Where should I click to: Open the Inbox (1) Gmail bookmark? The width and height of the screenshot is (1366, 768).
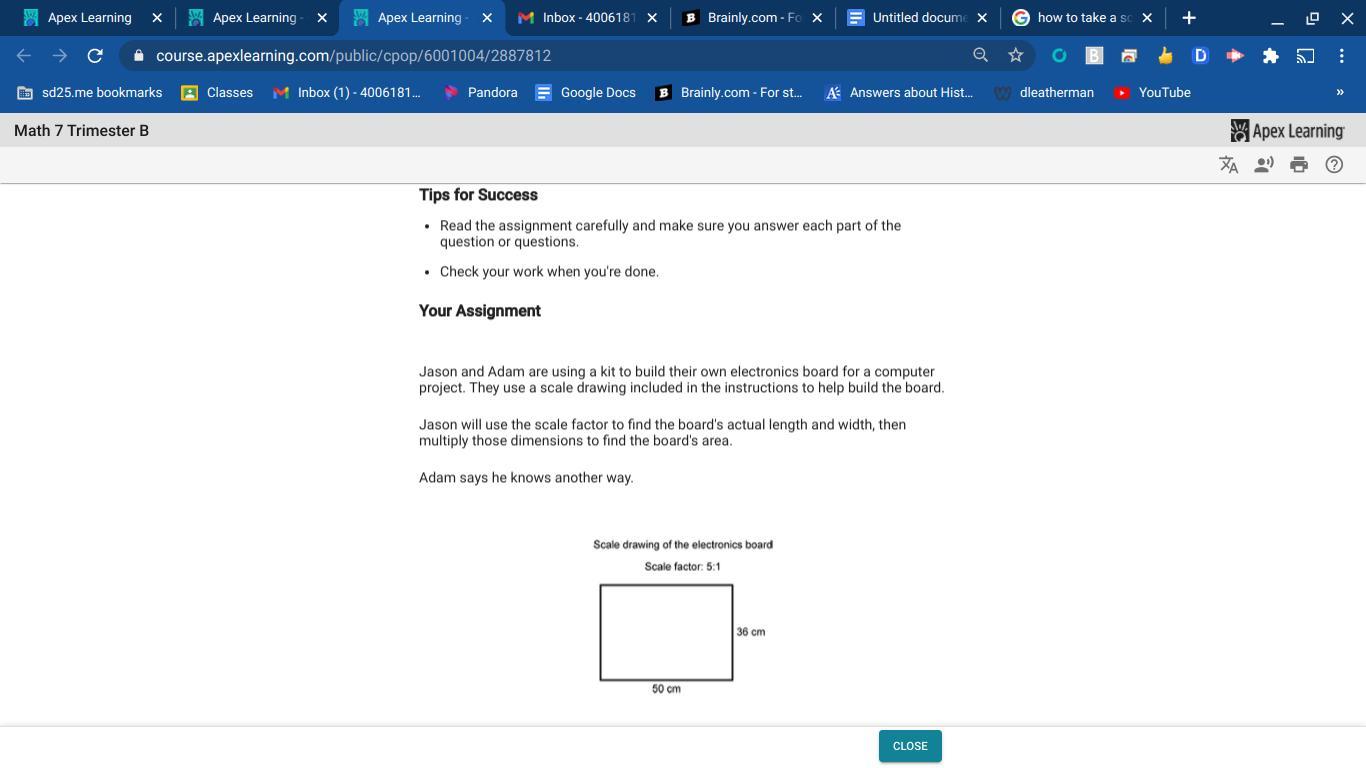click(x=347, y=92)
